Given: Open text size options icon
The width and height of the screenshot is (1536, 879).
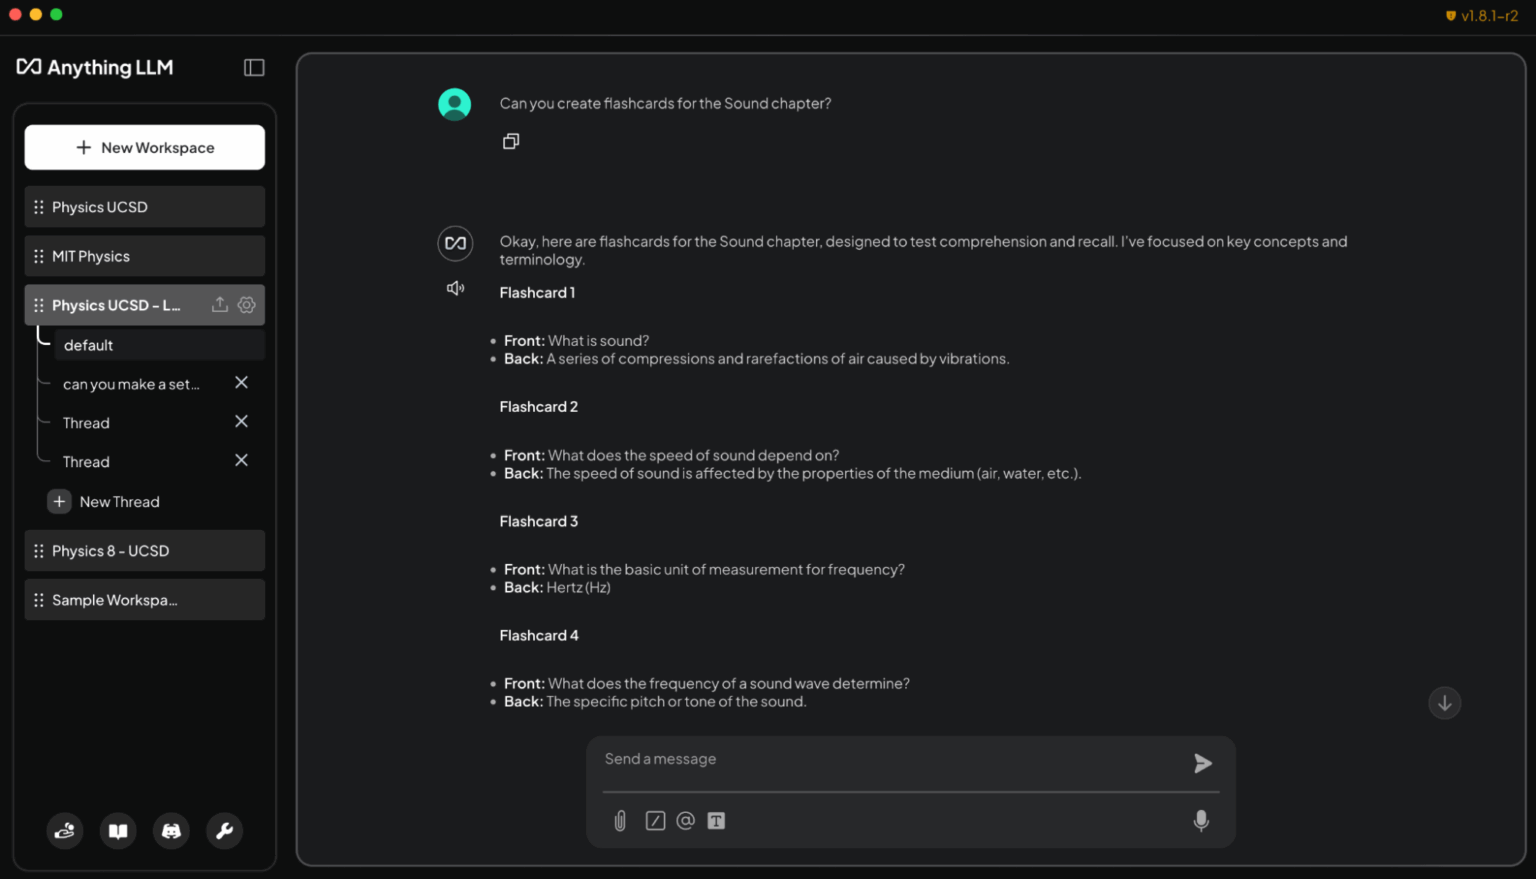Looking at the screenshot, I should click(x=716, y=821).
